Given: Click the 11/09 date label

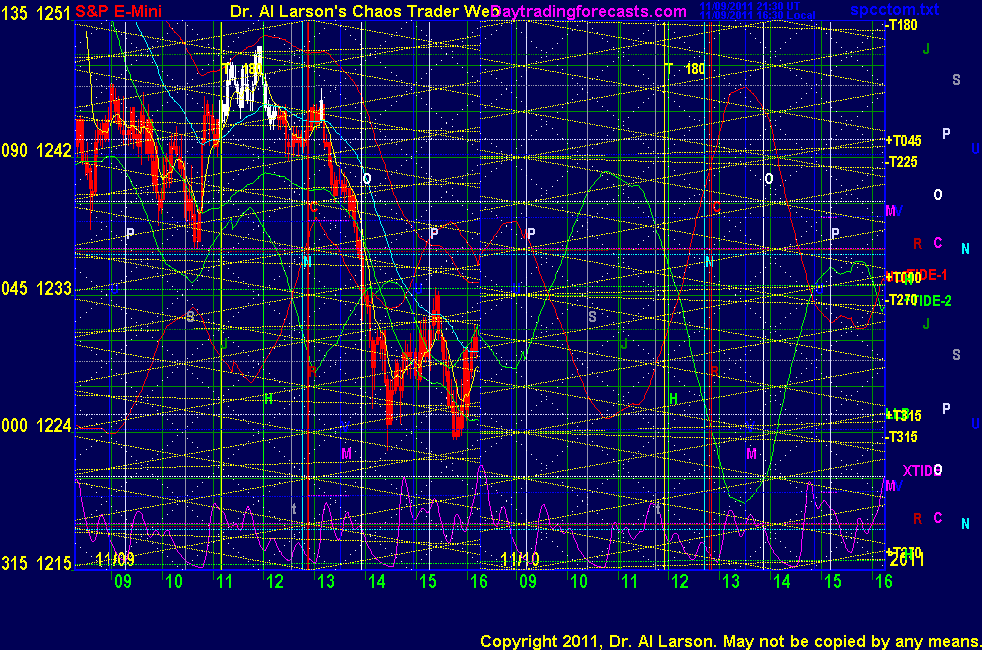Looking at the screenshot, I should pos(115,559).
